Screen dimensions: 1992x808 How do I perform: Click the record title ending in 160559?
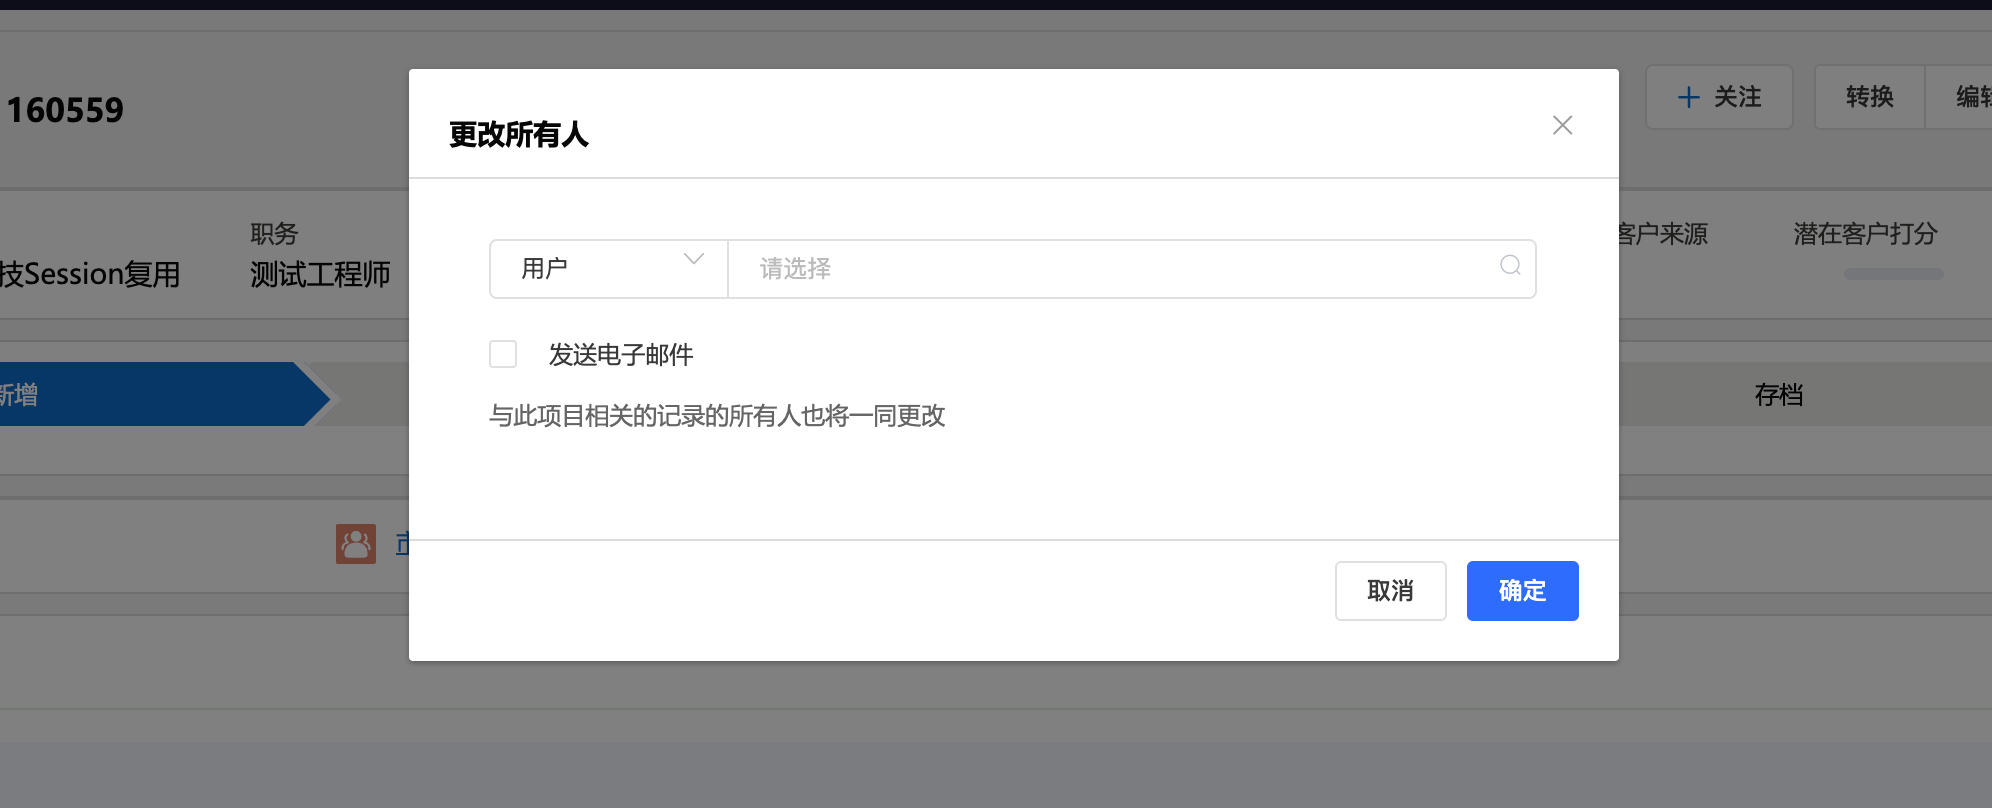coord(65,110)
